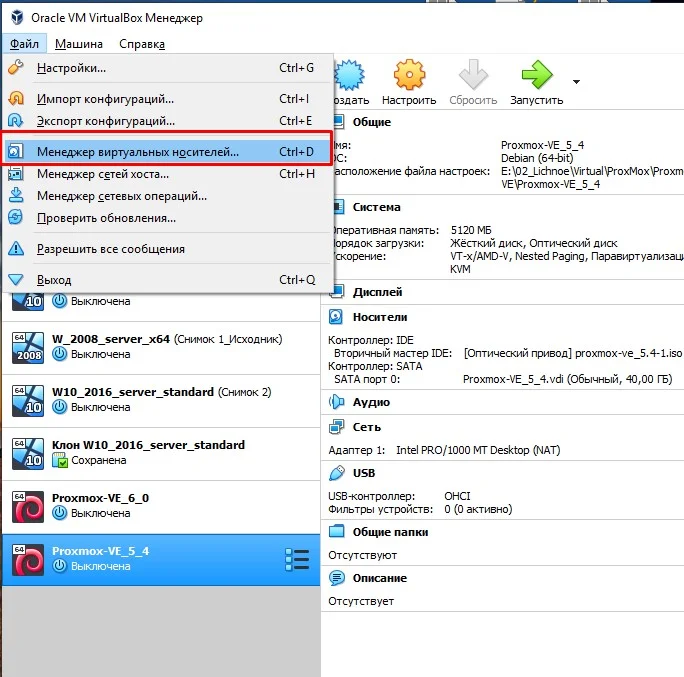Screen dimensions: 684x677
Task: Open the Машина menu
Action: point(79,44)
